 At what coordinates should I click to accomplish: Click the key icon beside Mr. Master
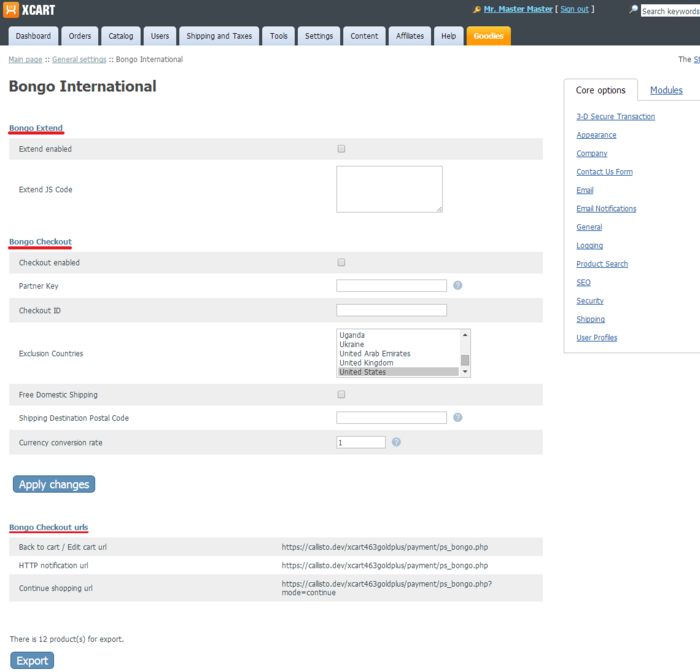click(477, 10)
